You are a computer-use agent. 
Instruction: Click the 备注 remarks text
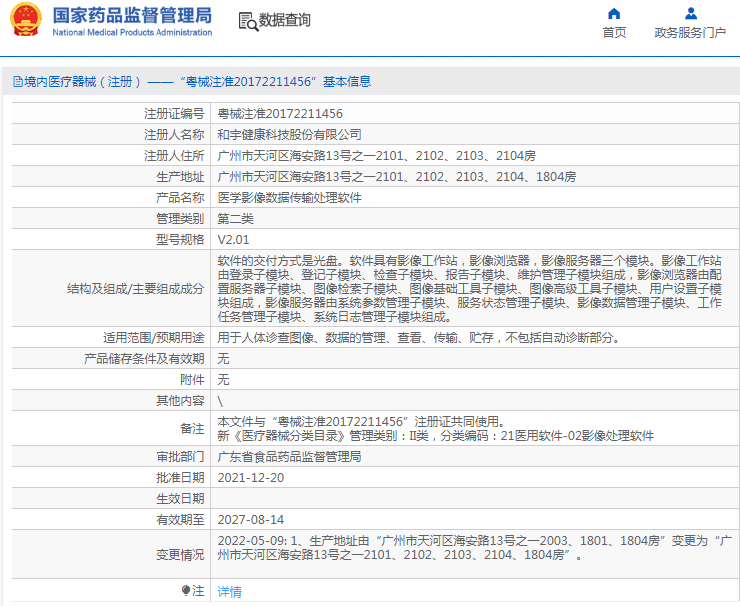pos(436,429)
